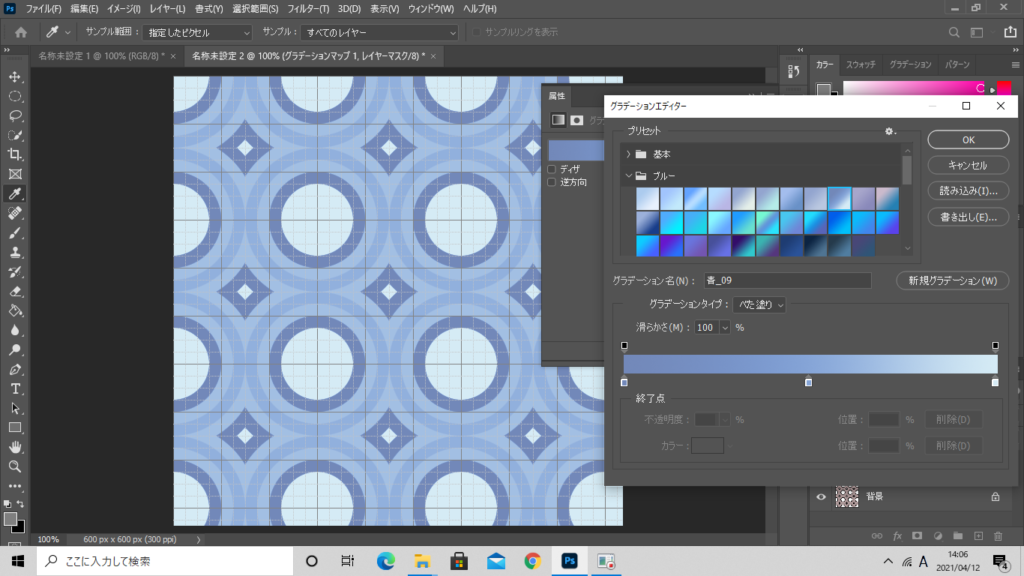Hide the 背景 layer visibility eye
This screenshot has height=576, width=1024.
[x=821, y=497]
